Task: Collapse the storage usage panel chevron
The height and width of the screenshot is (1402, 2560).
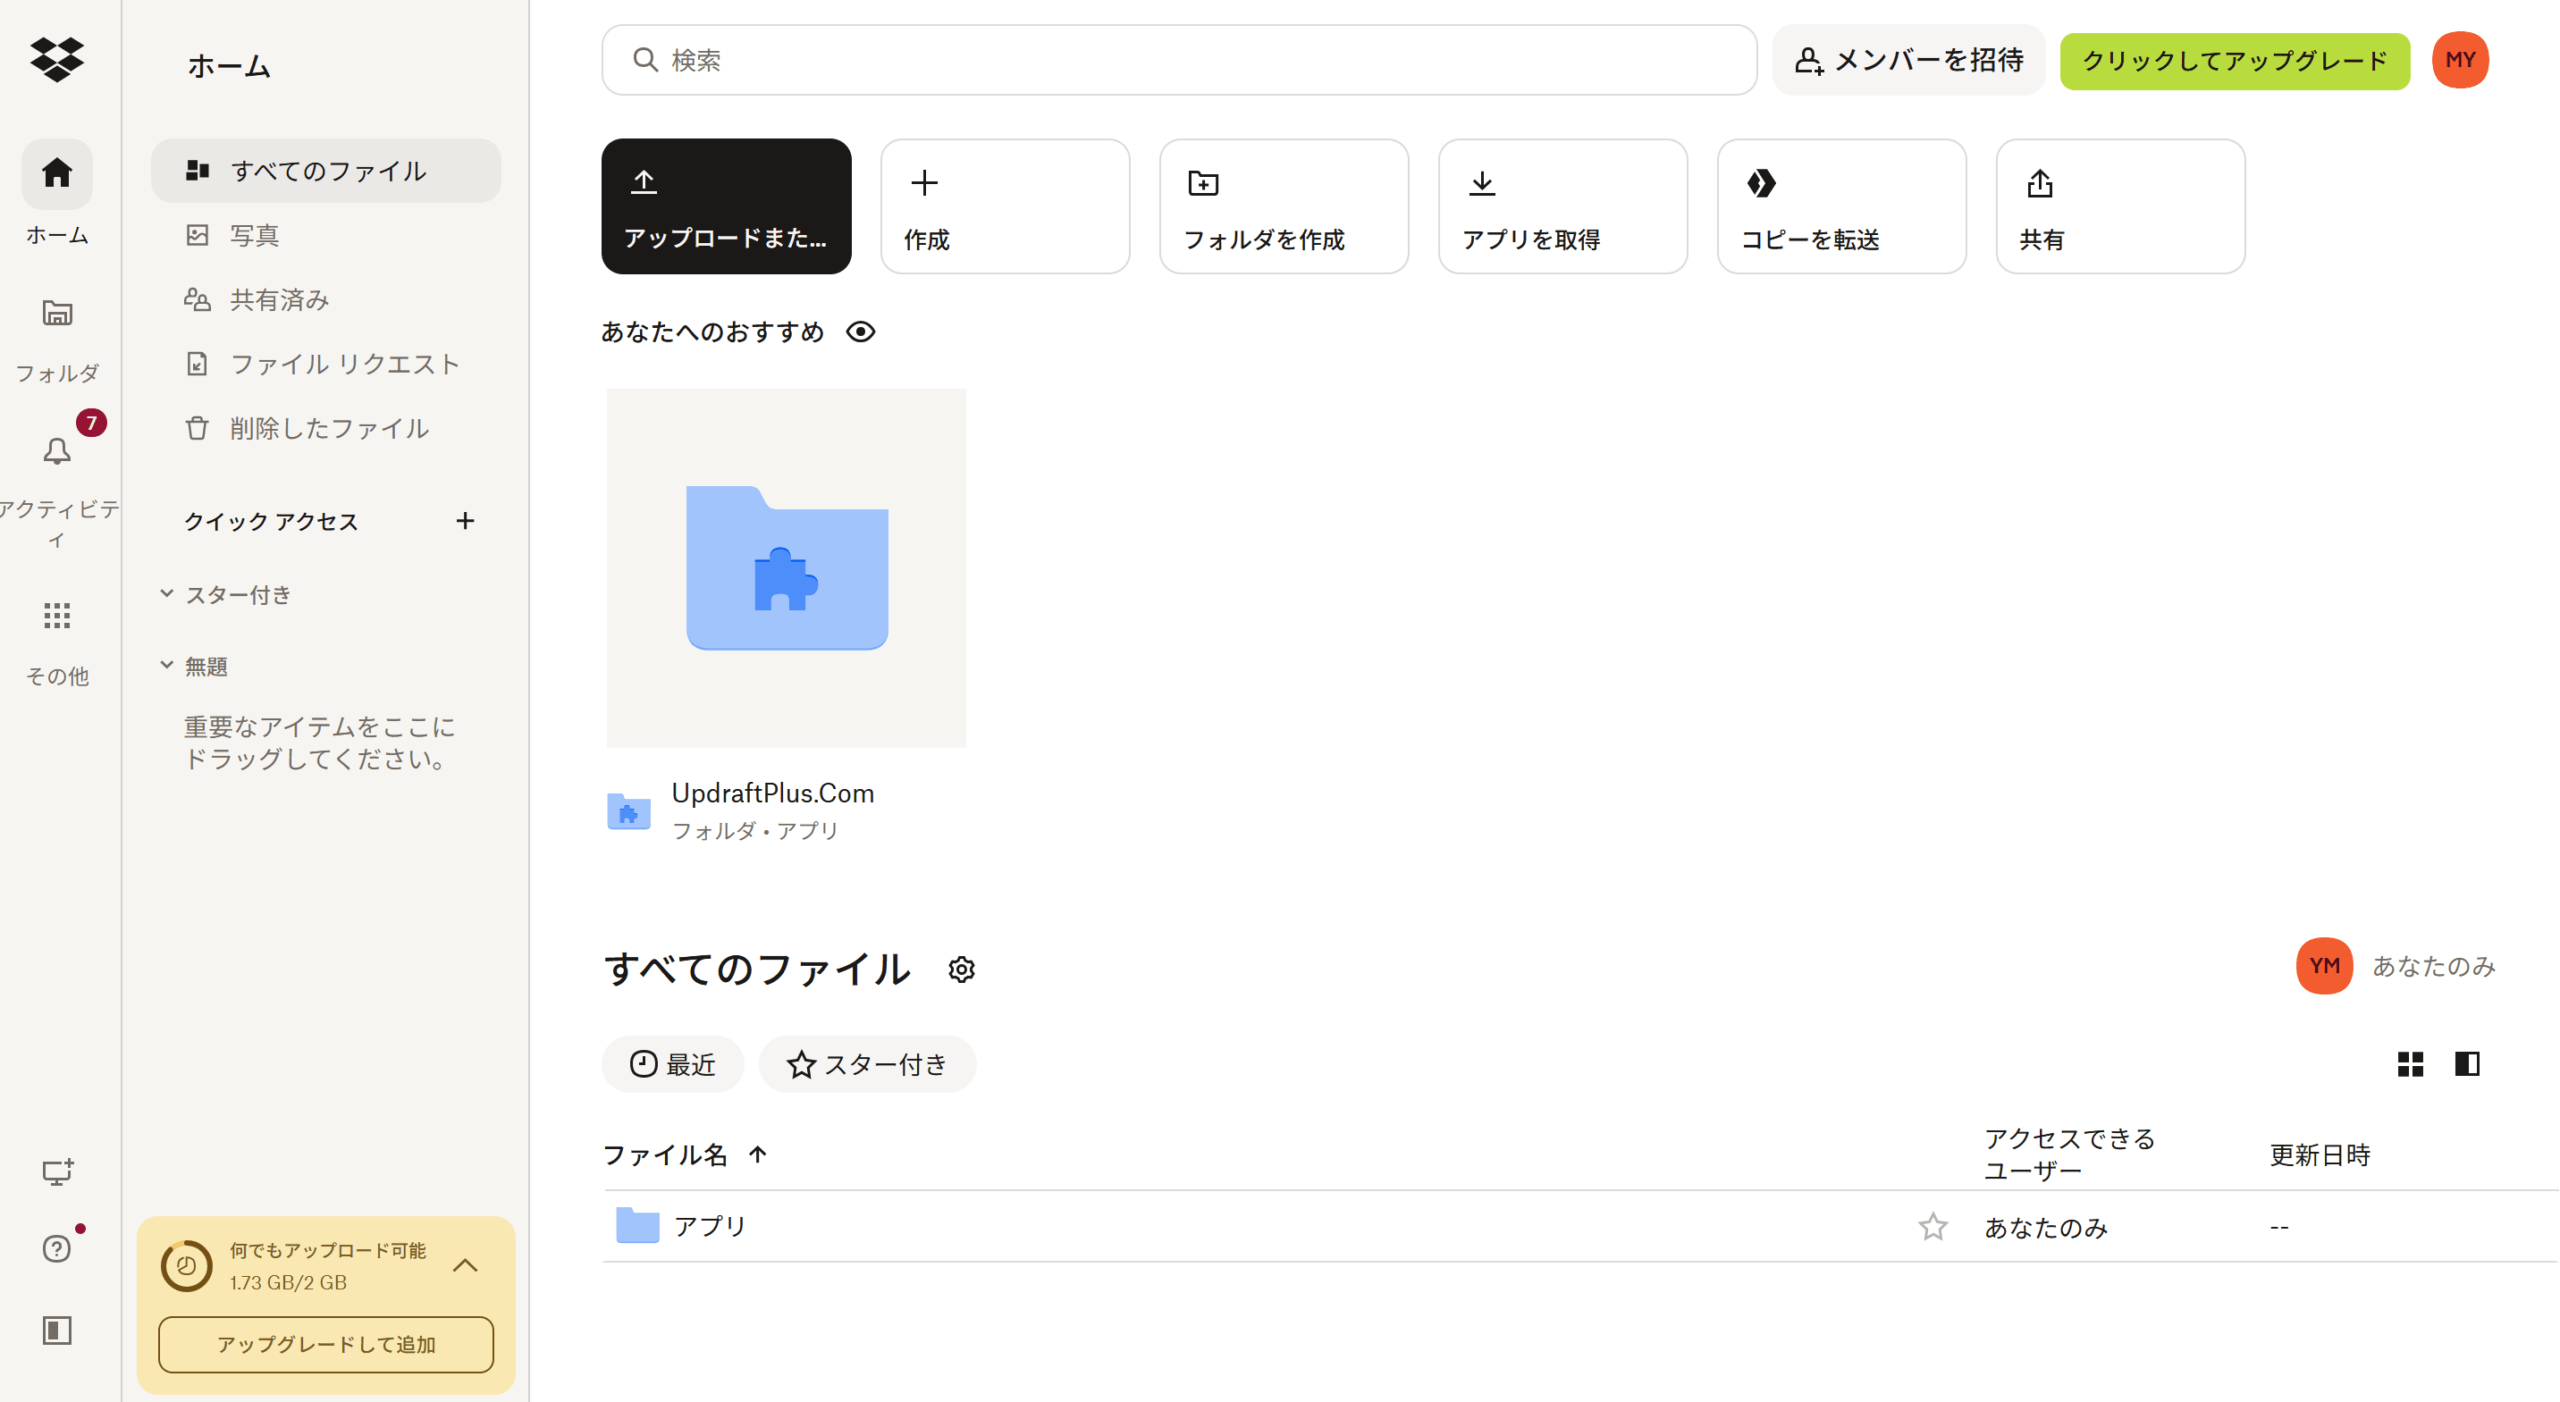Action: (465, 1265)
